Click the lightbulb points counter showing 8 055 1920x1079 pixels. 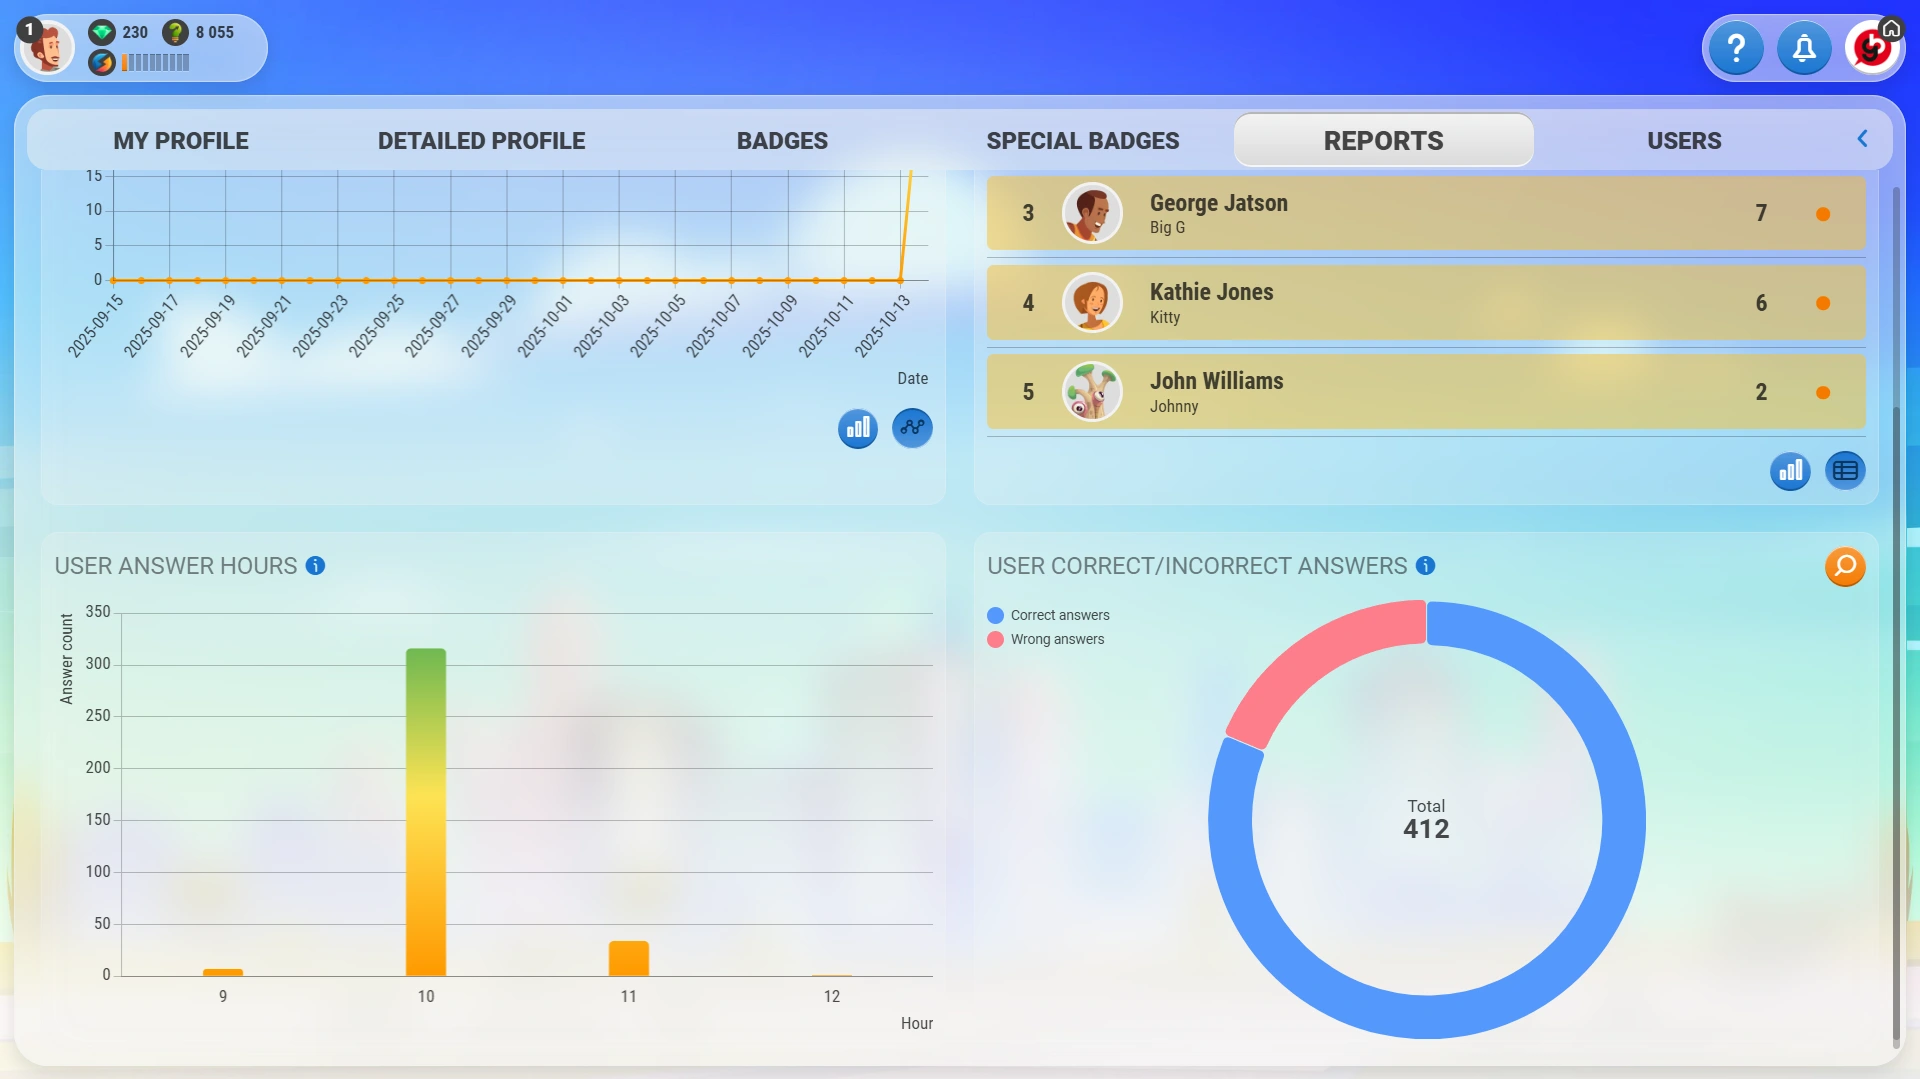click(x=196, y=32)
